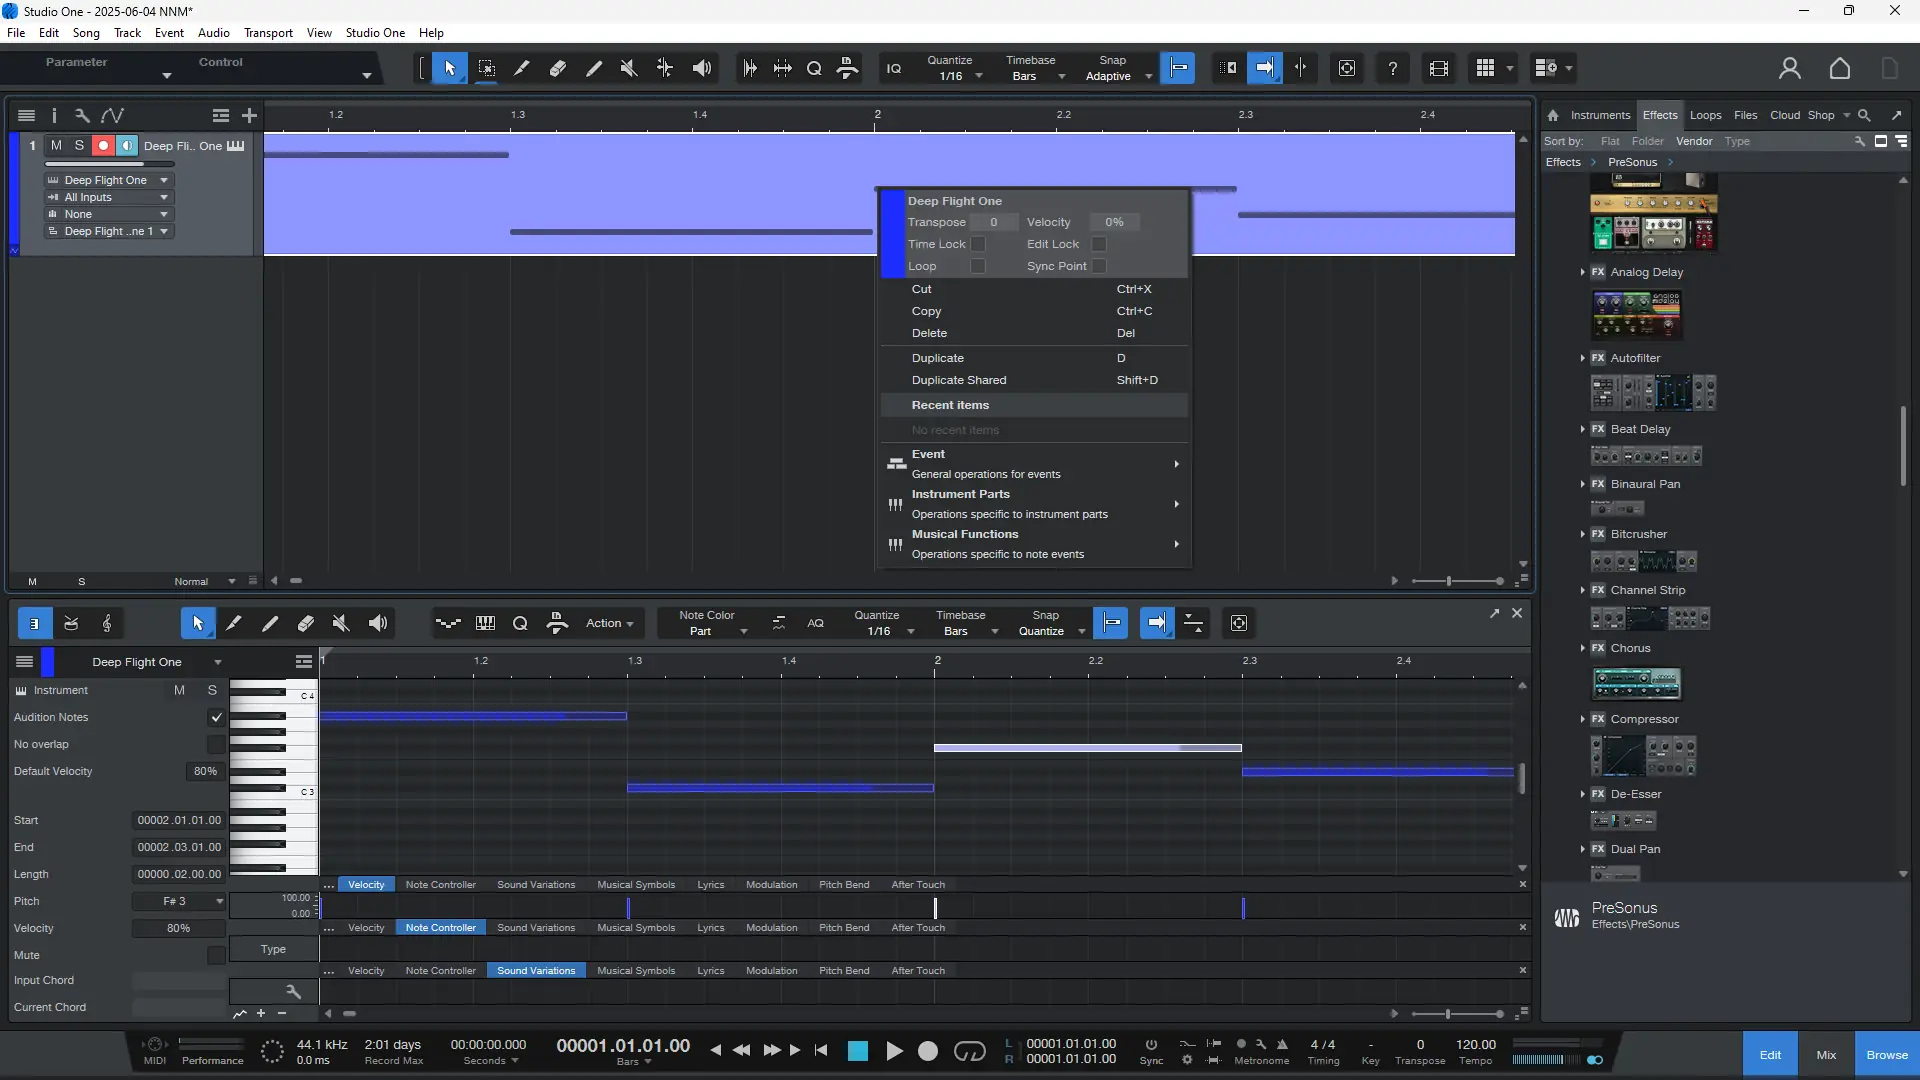Open the track inspector info icon
The width and height of the screenshot is (1920, 1080).
[54, 116]
